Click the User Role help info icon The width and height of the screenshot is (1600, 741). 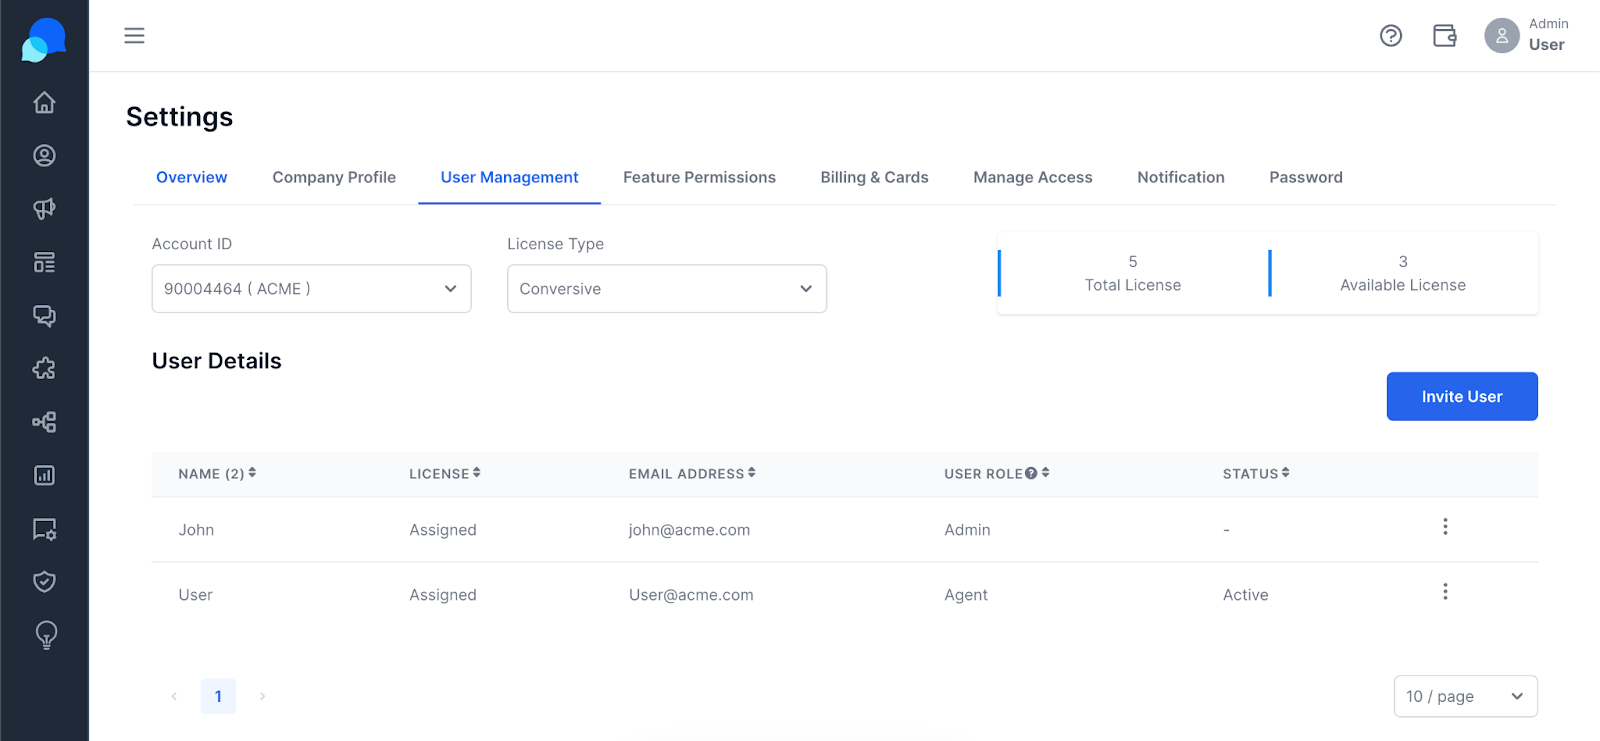(1031, 473)
